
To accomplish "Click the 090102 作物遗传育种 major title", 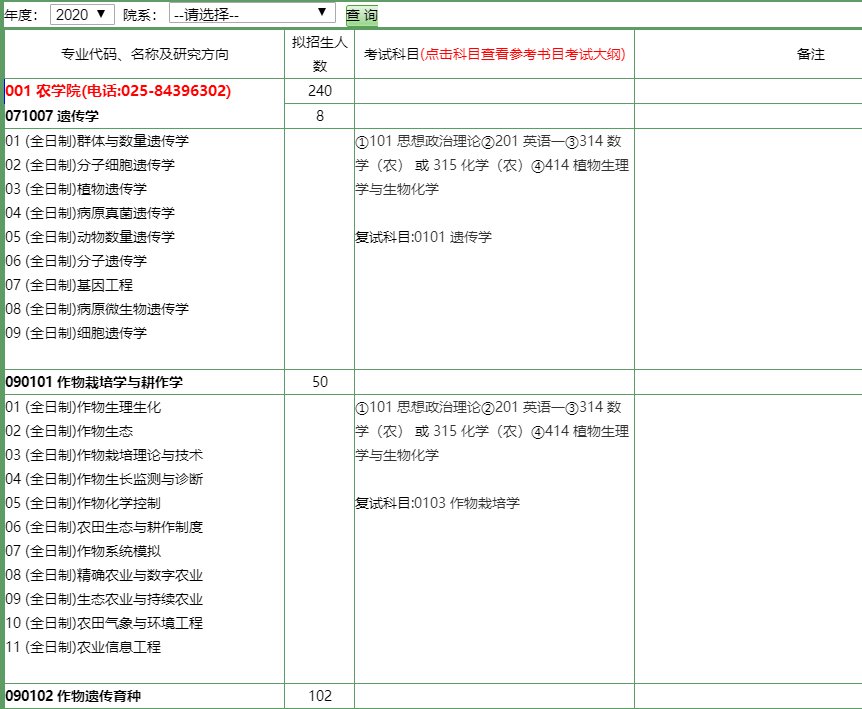I will click(x=80, y=696).
